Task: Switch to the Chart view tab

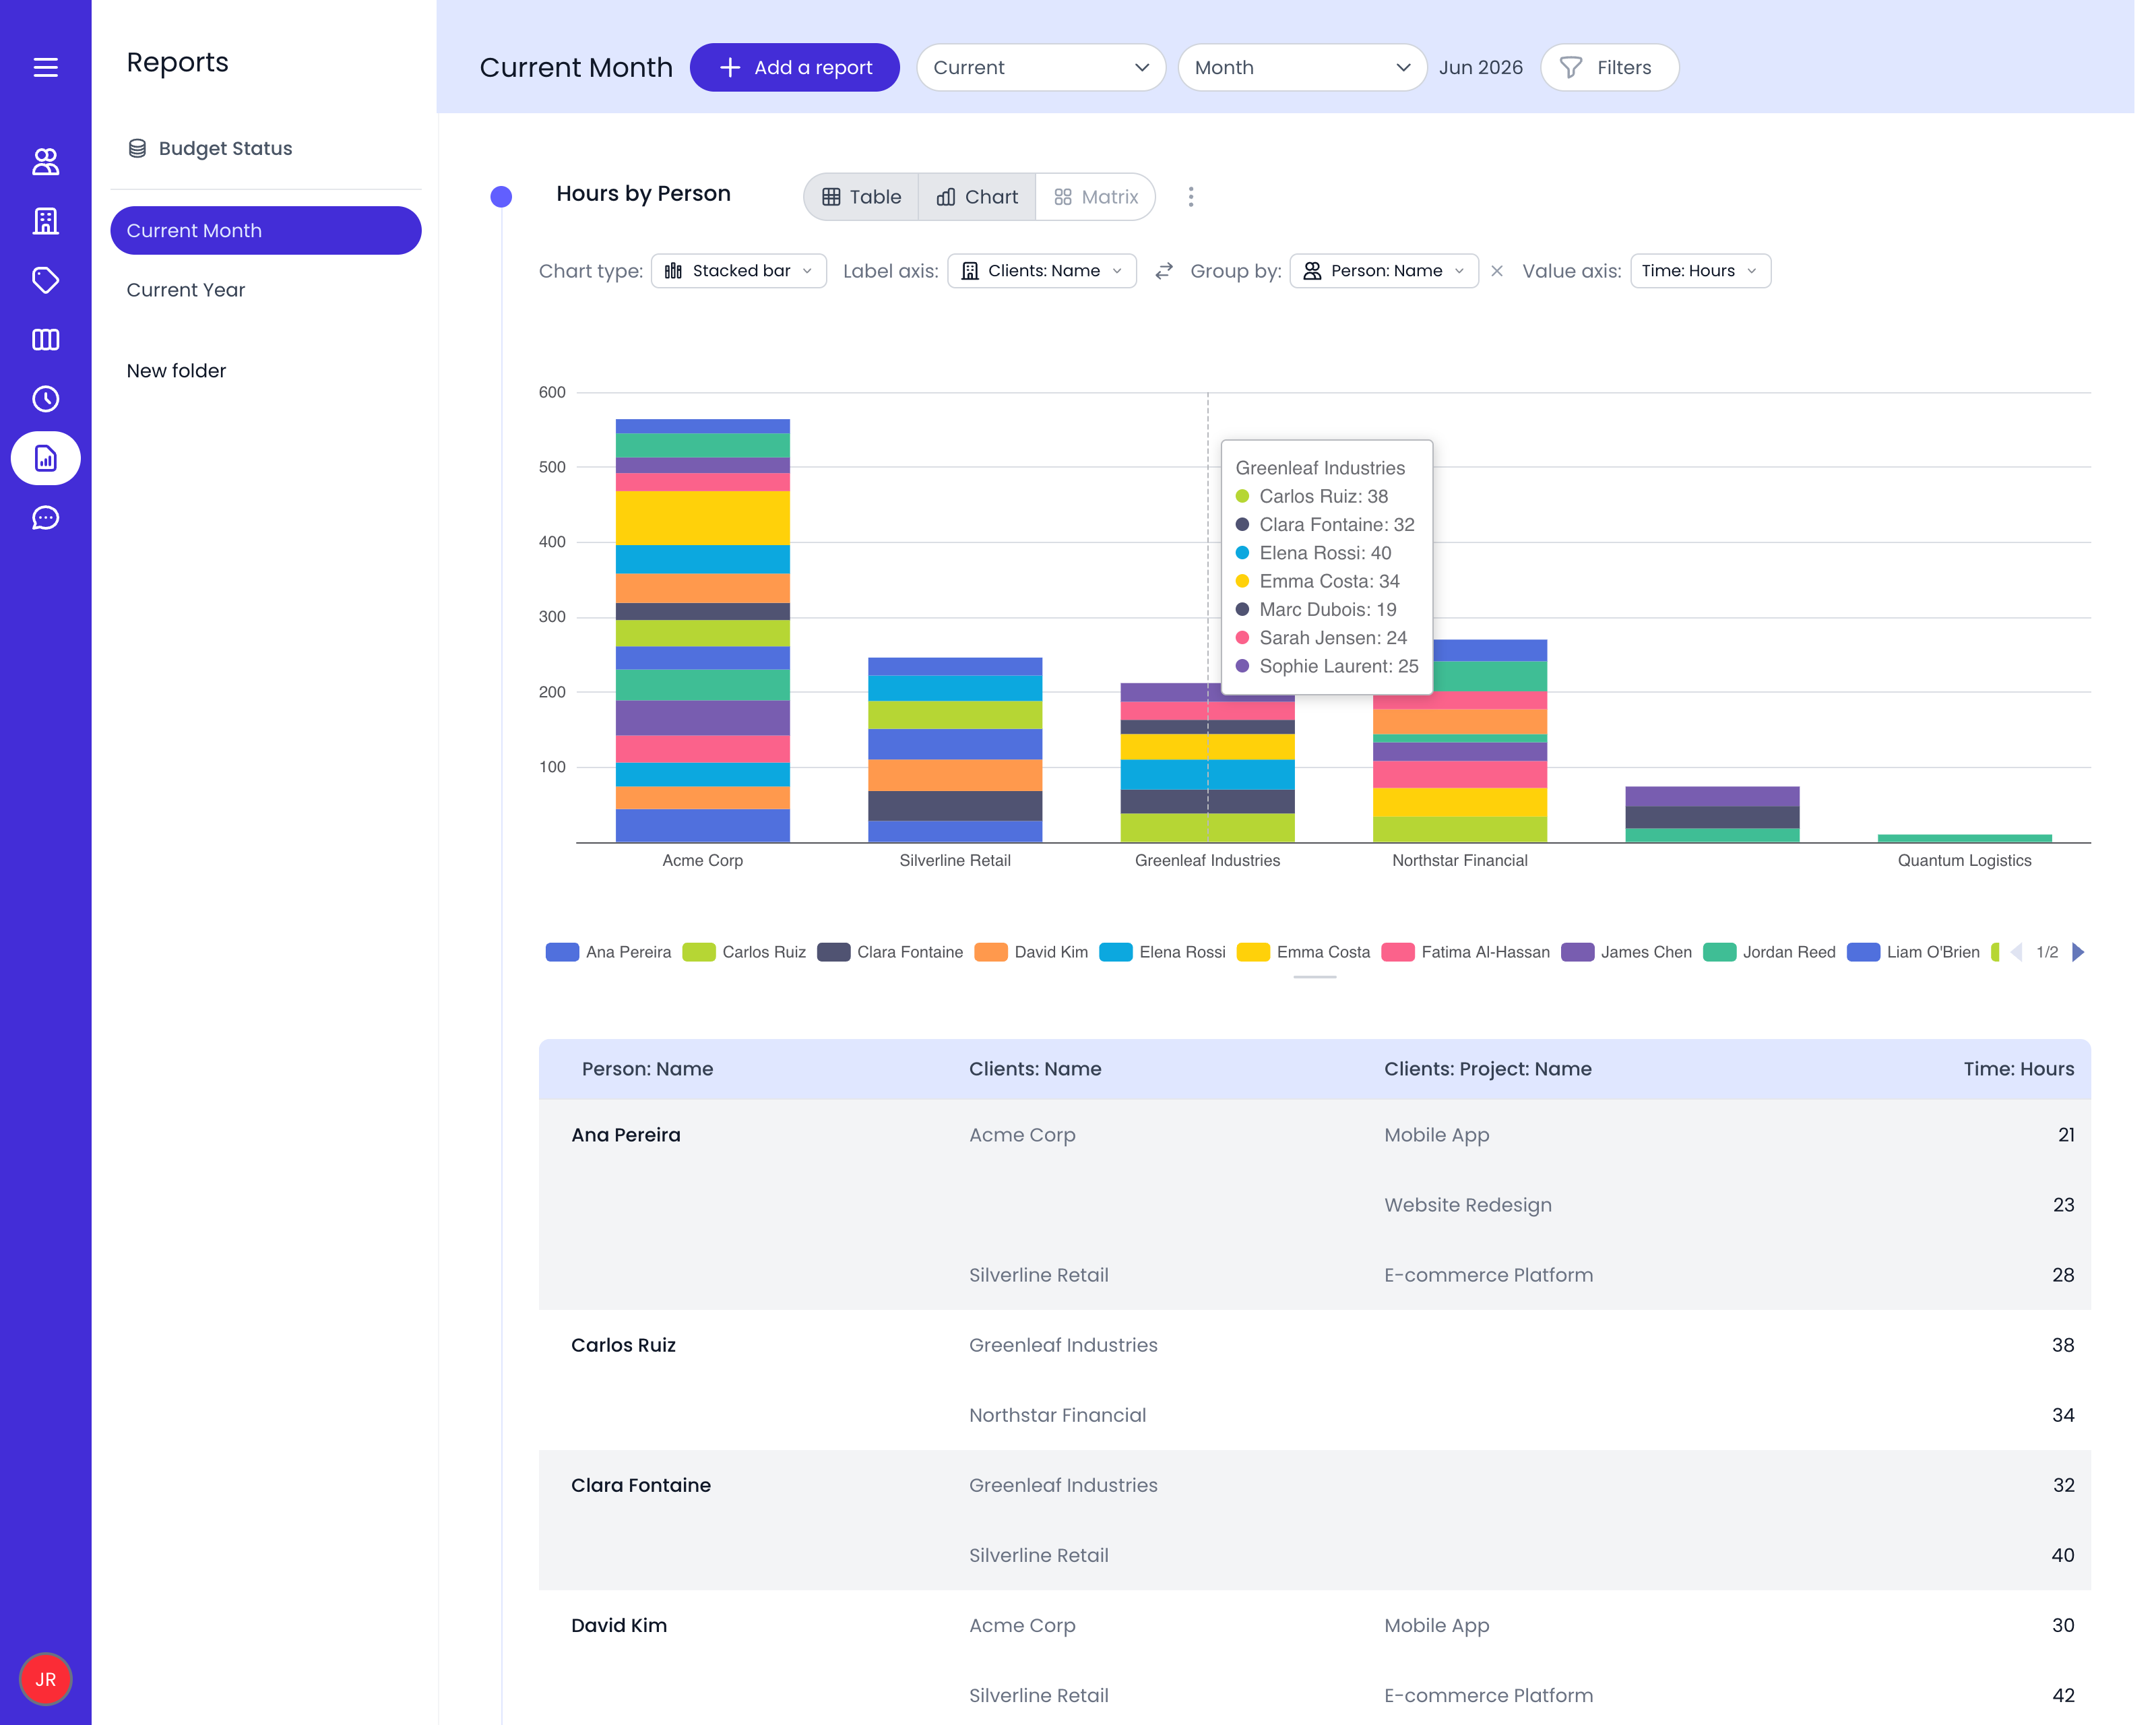Action: [977, 197]
